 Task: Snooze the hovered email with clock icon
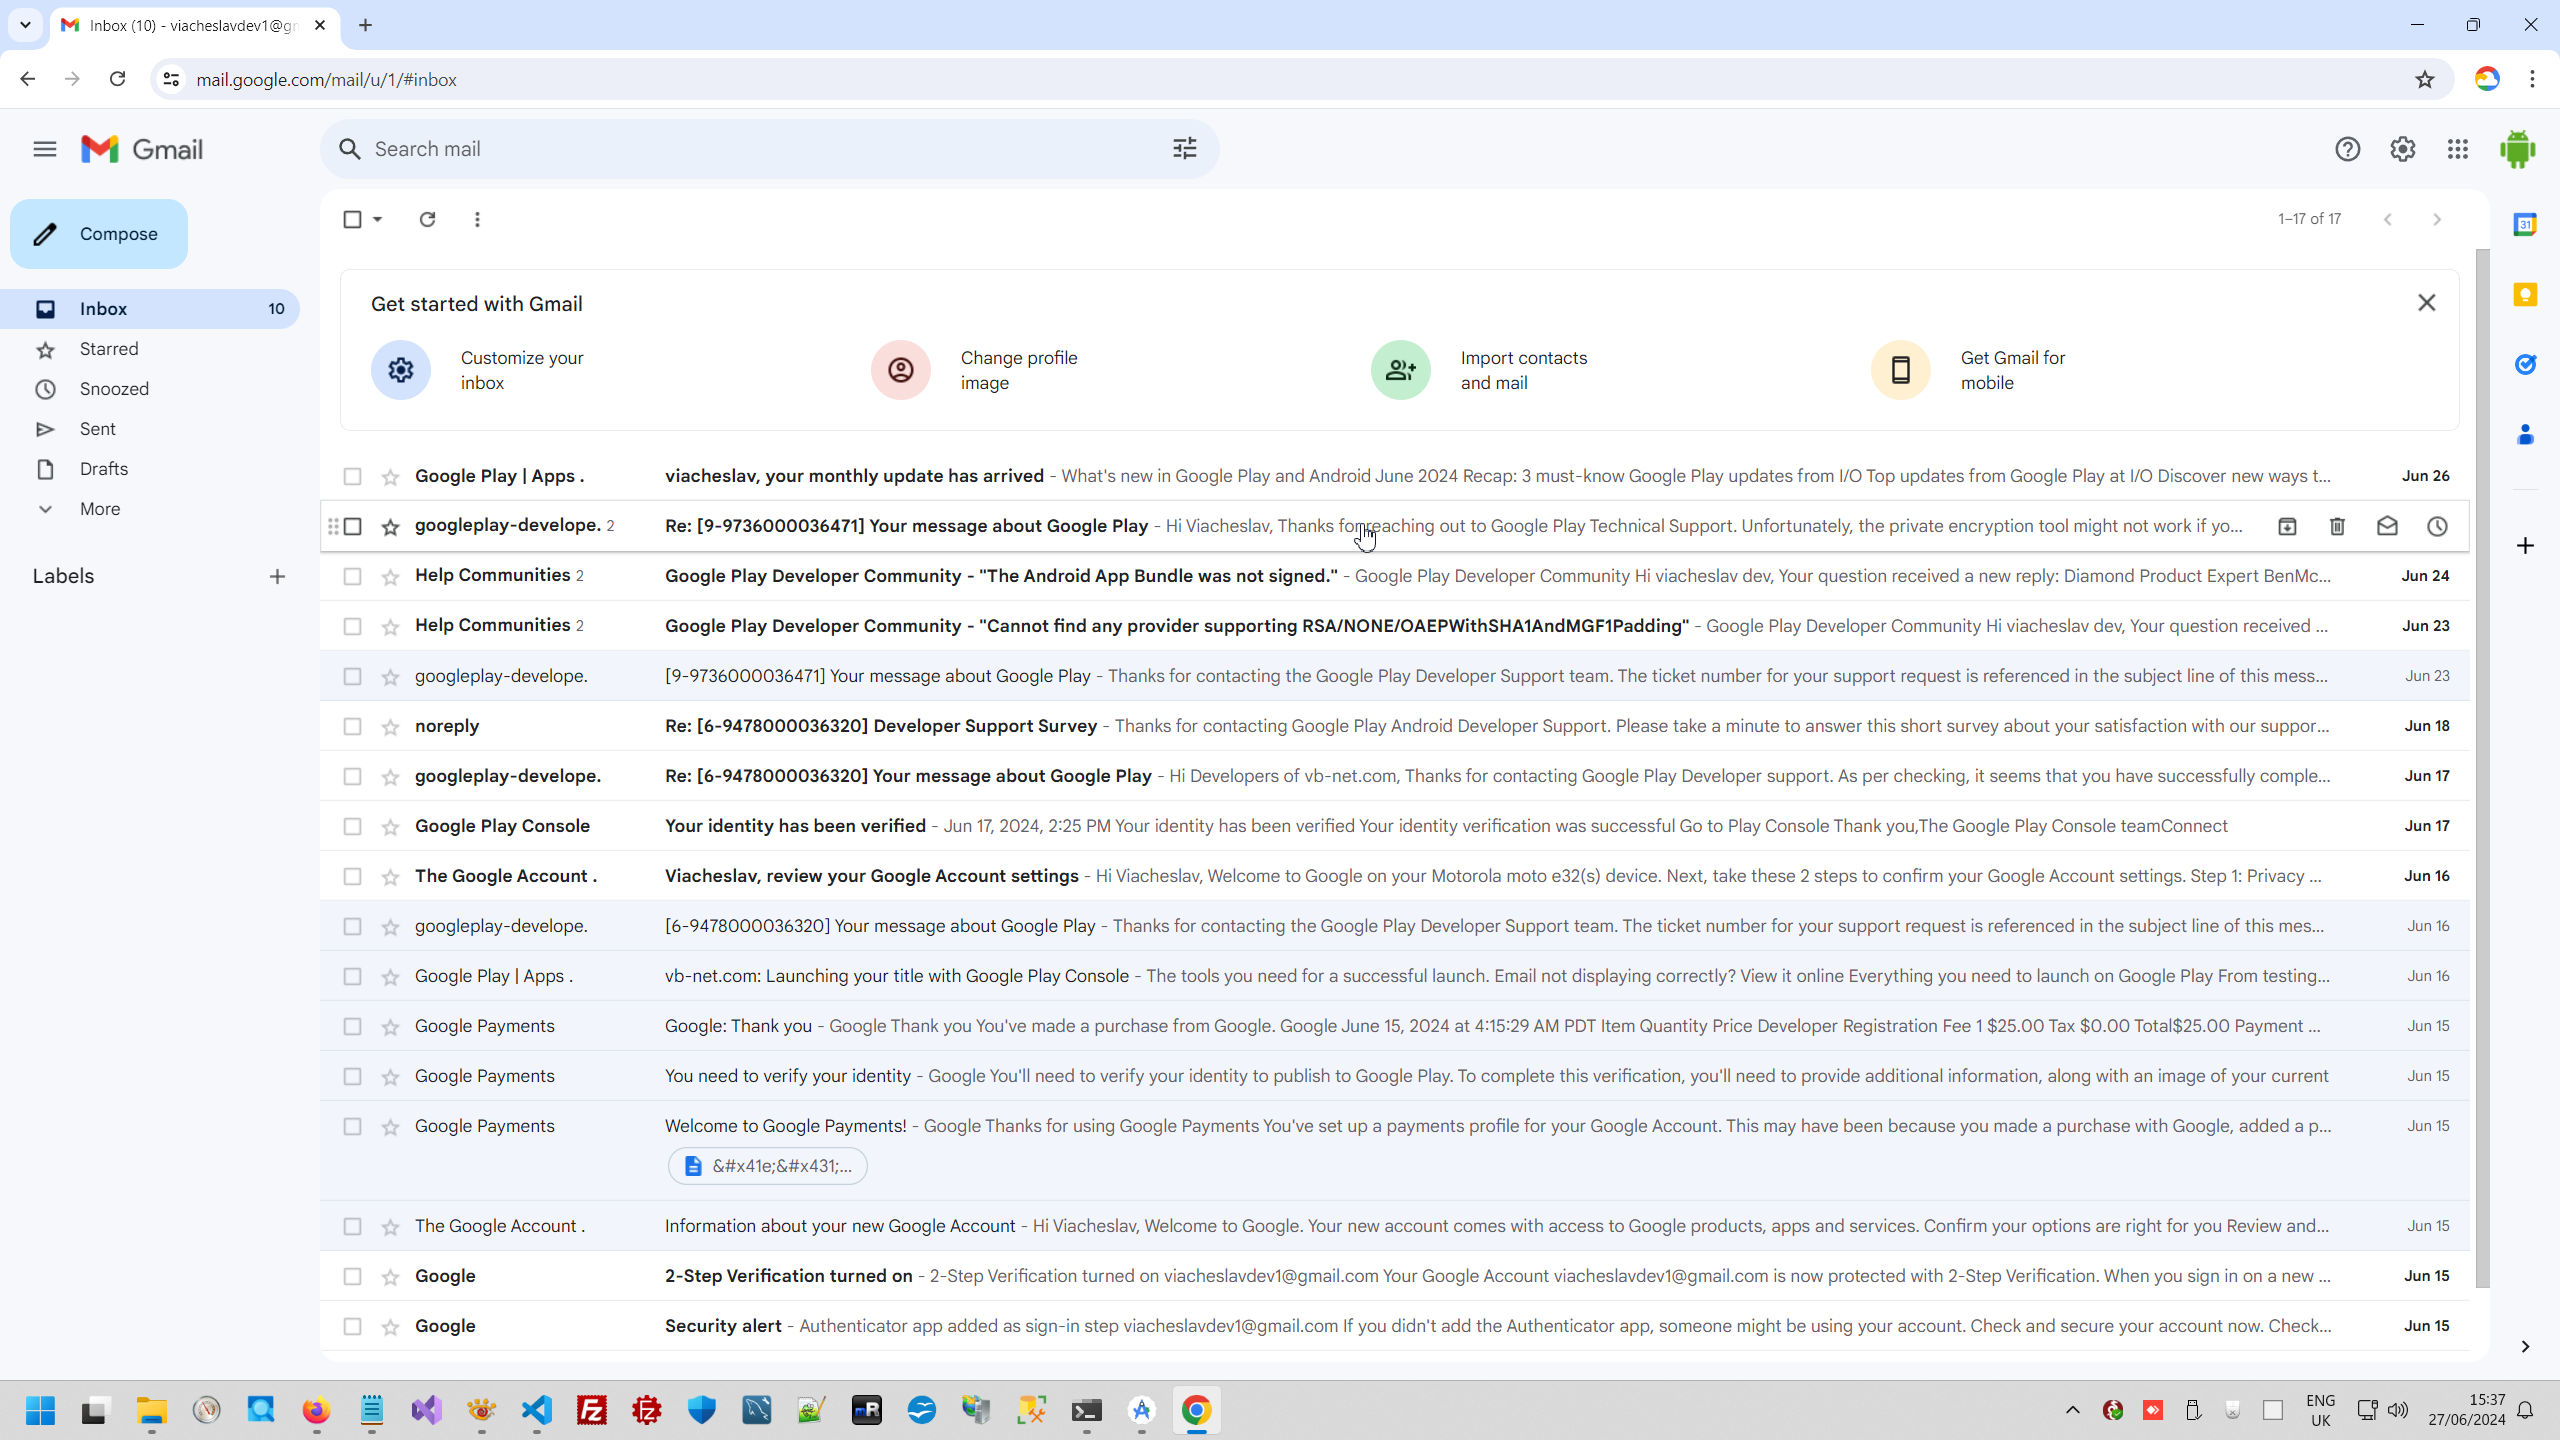[x=2437, y=526]
